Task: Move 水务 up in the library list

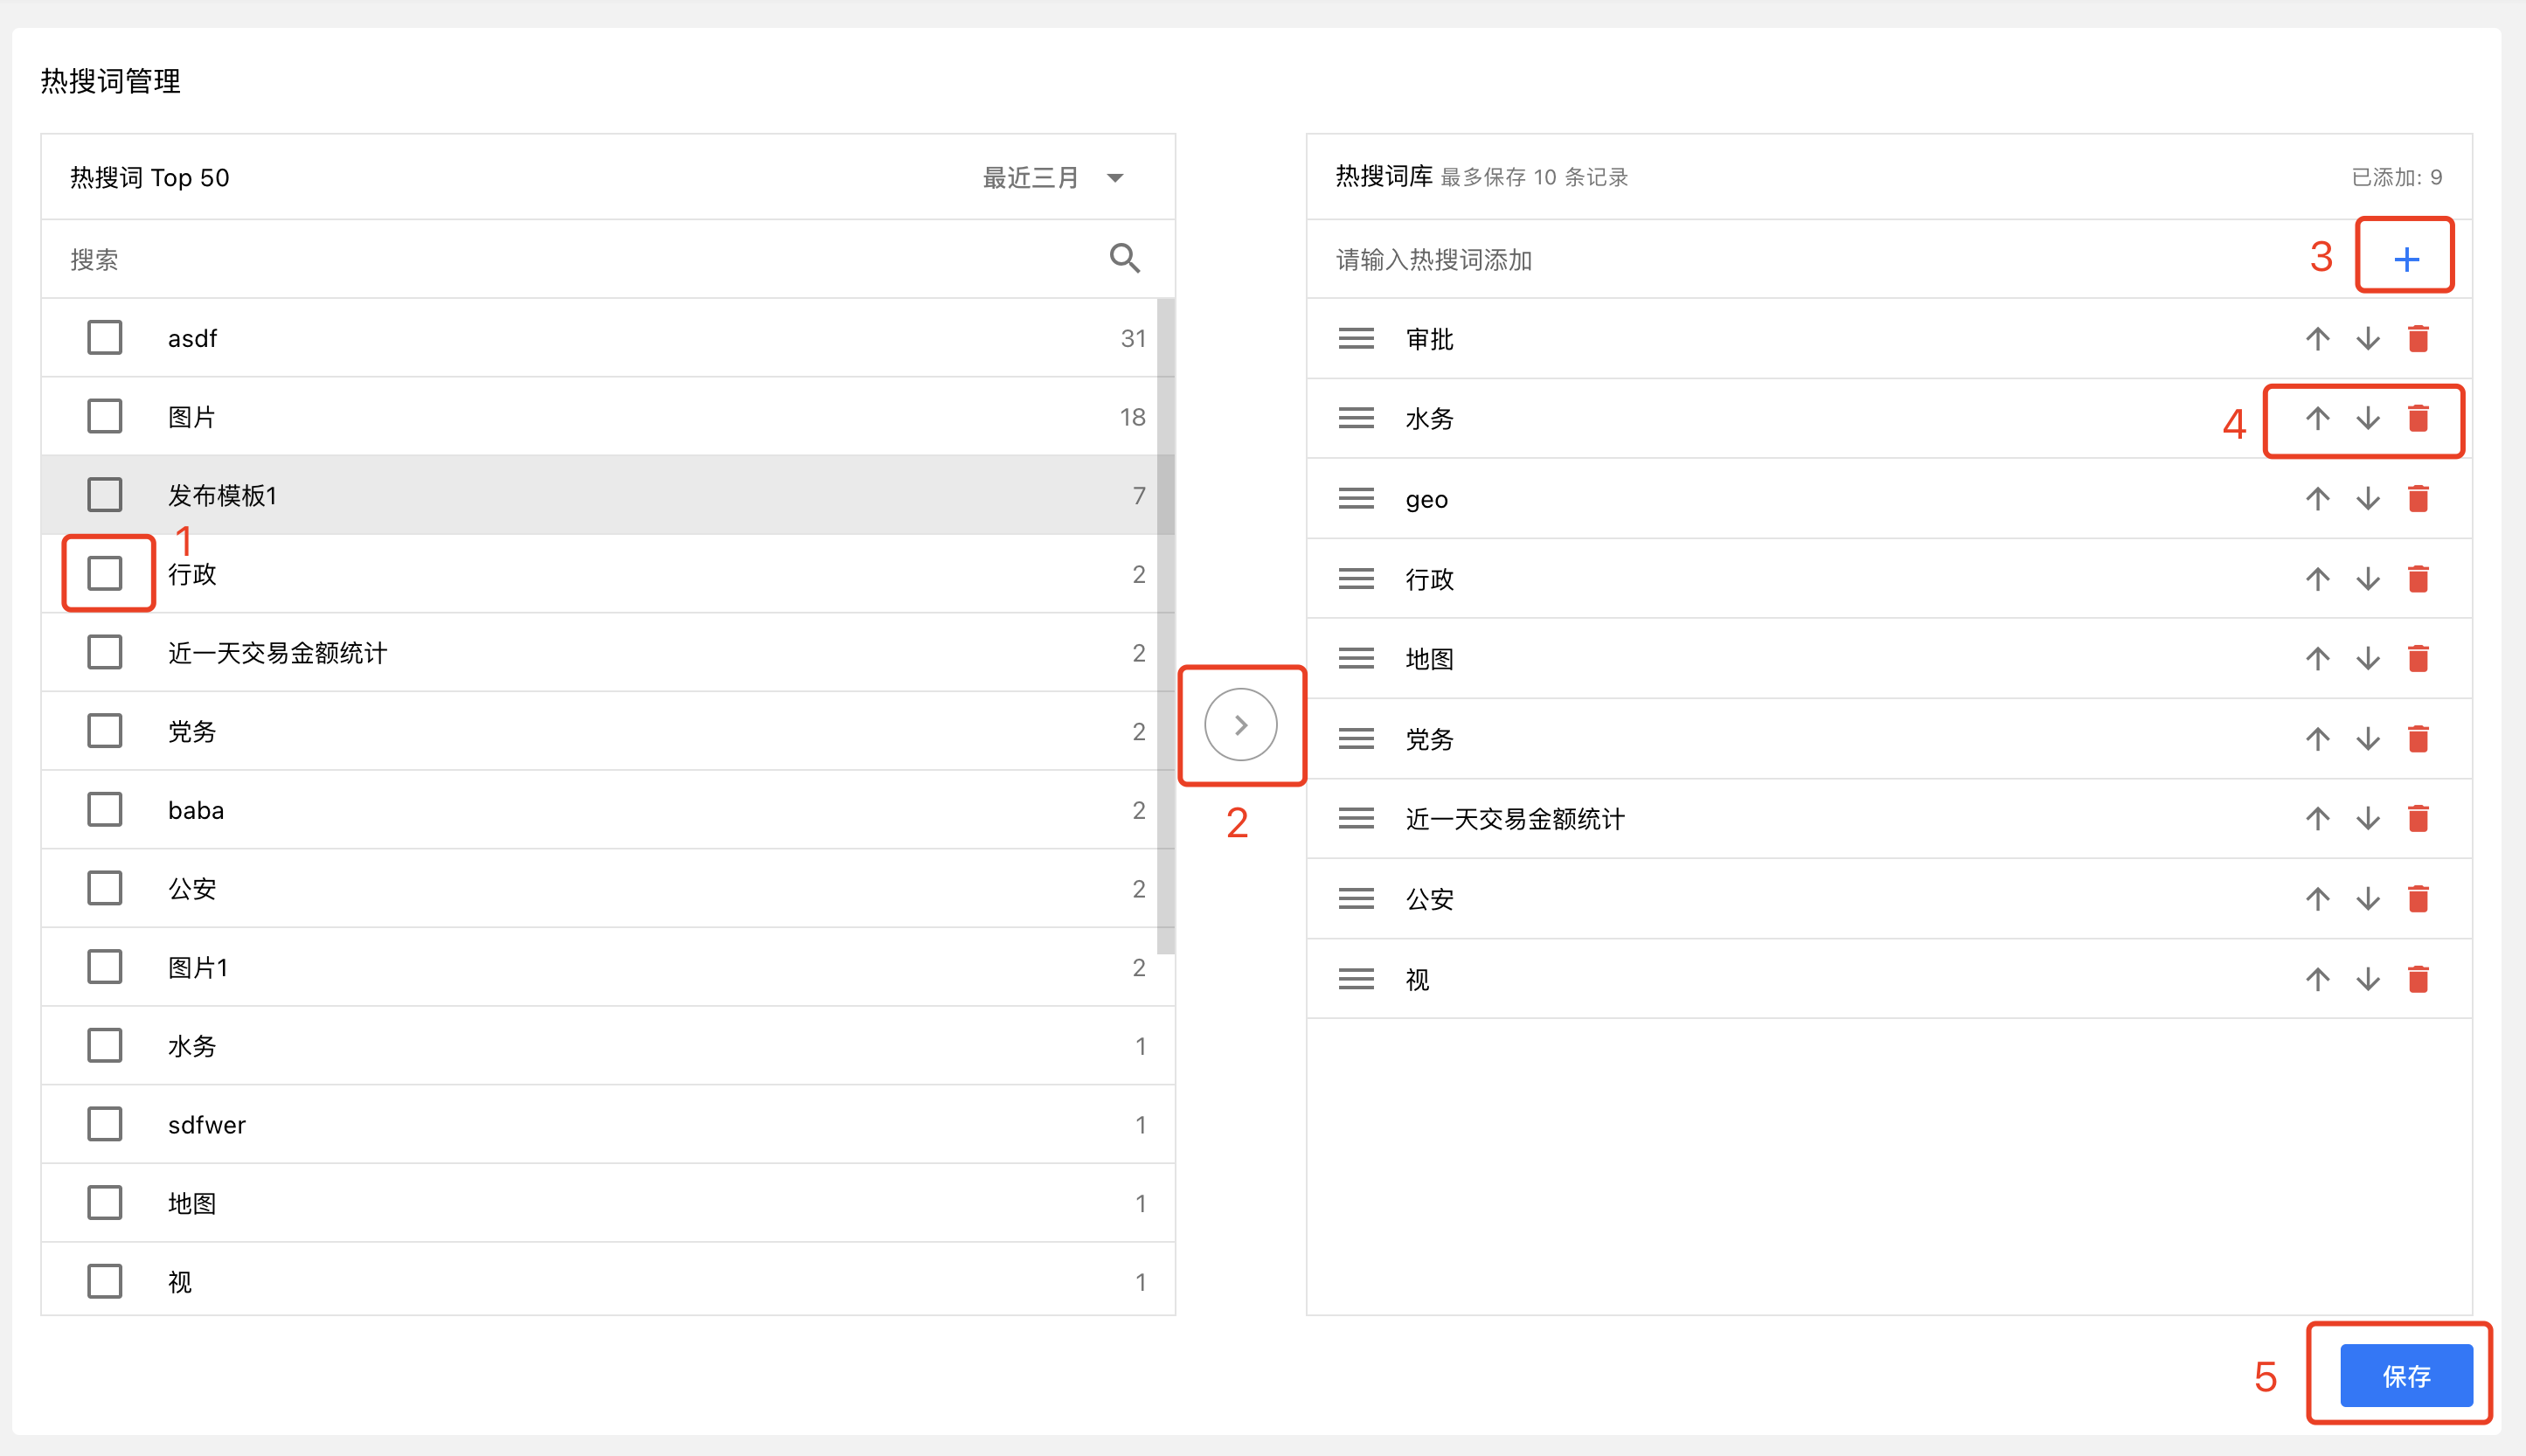Action: coord(2317,418)
